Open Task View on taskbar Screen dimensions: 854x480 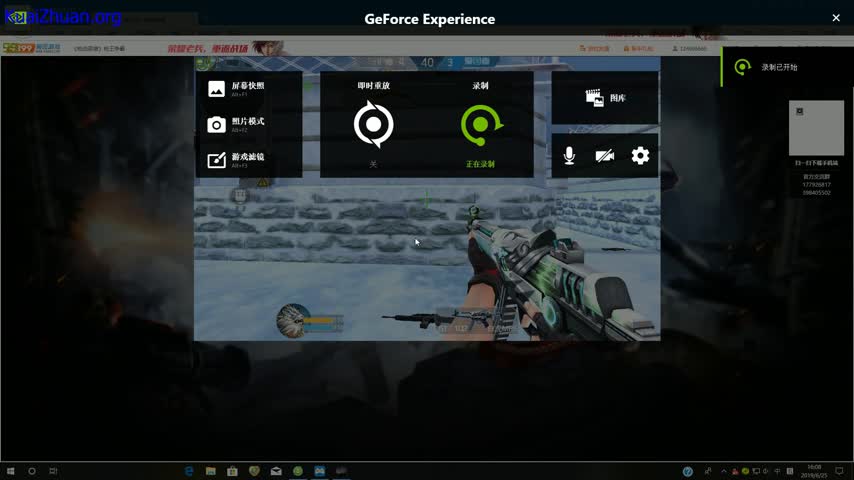[53, 471]
